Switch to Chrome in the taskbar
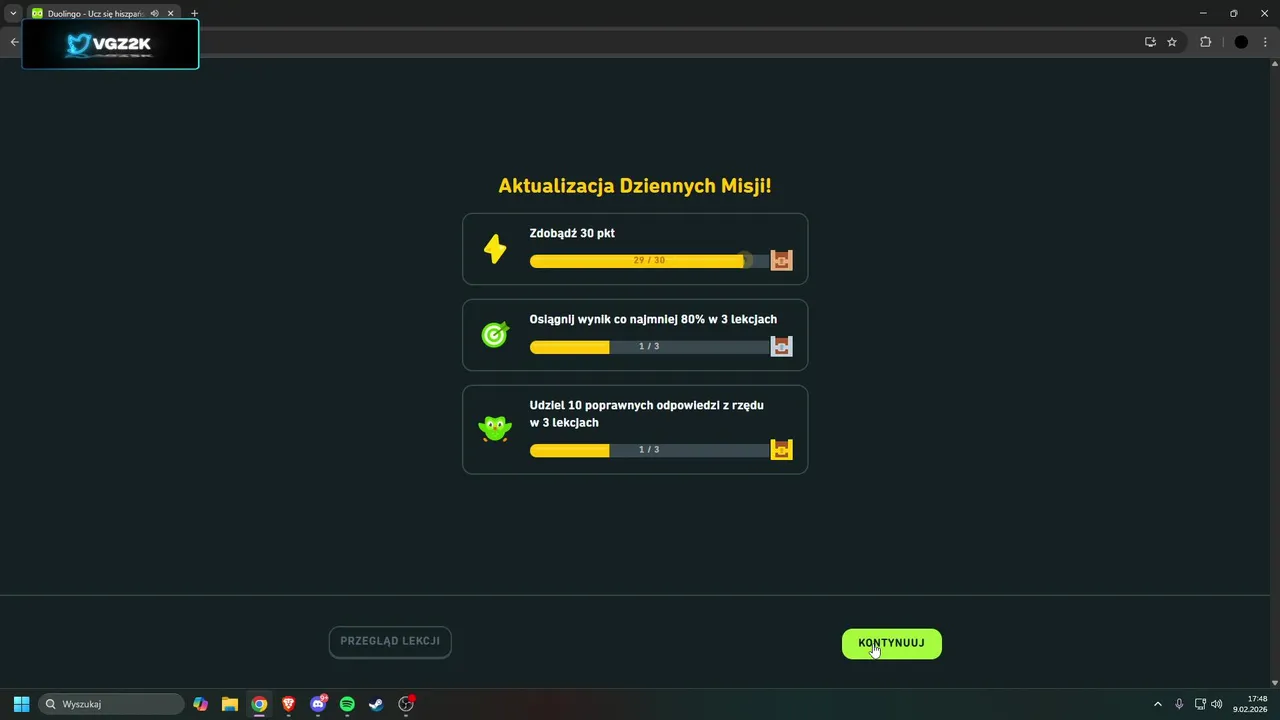The image size is (1280, 720). click(x=259, y=704)
